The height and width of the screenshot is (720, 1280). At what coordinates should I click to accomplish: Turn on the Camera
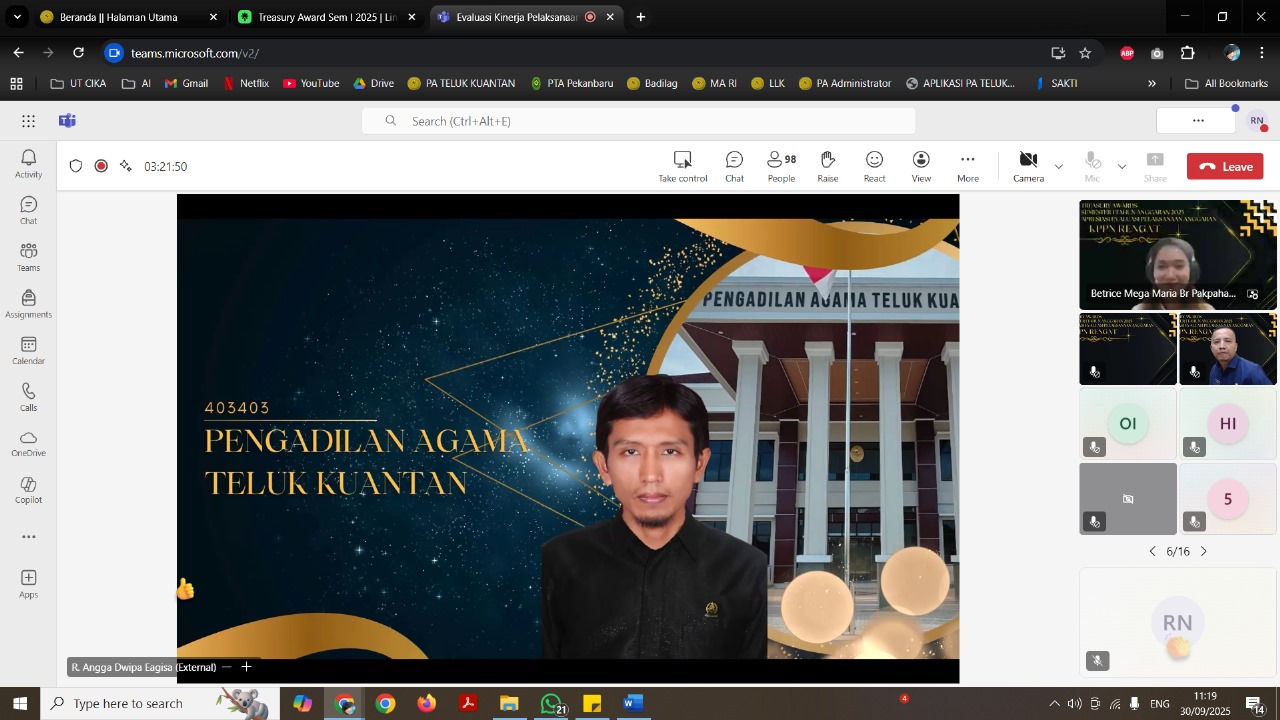click(x=1028, y=166)
